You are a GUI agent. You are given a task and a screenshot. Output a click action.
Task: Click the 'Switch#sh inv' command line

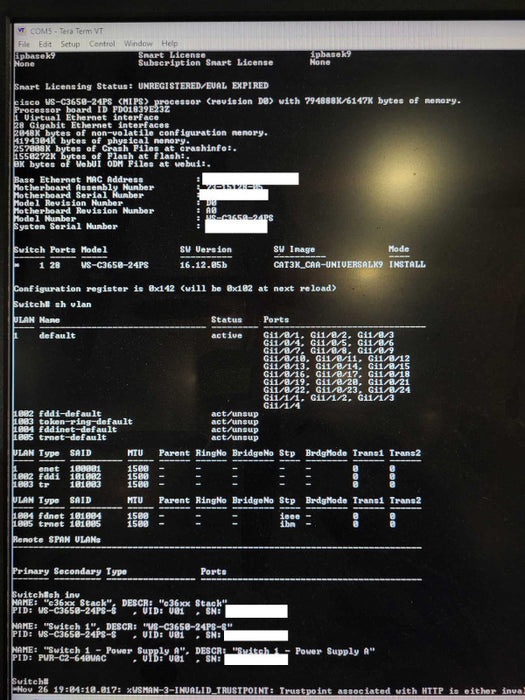click(x=46, y=595)
